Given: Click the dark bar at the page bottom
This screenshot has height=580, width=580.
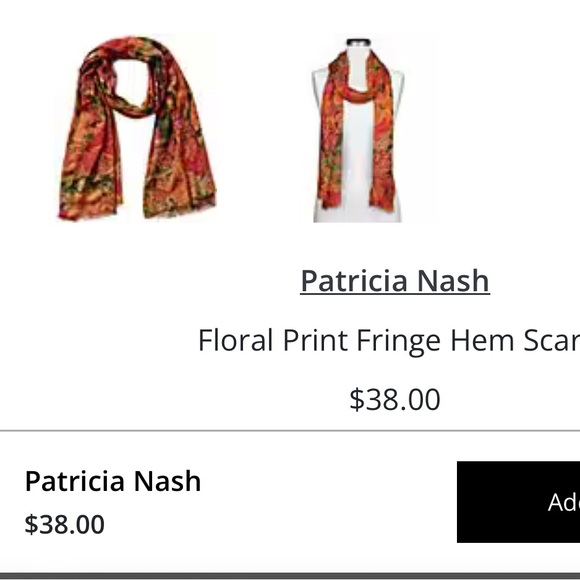Looking at the screenshot, I should point(290,576).
